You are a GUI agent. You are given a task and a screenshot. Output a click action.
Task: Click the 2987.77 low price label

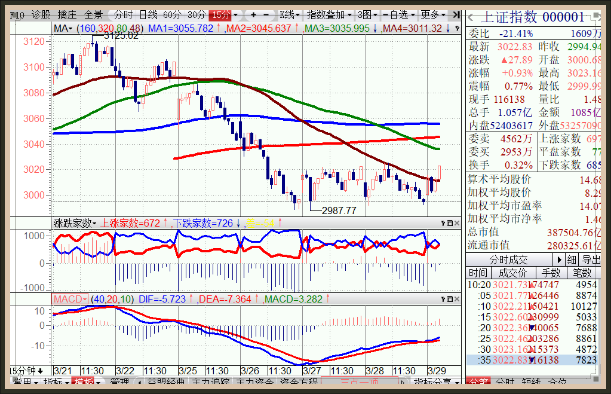tap(339, 210)
